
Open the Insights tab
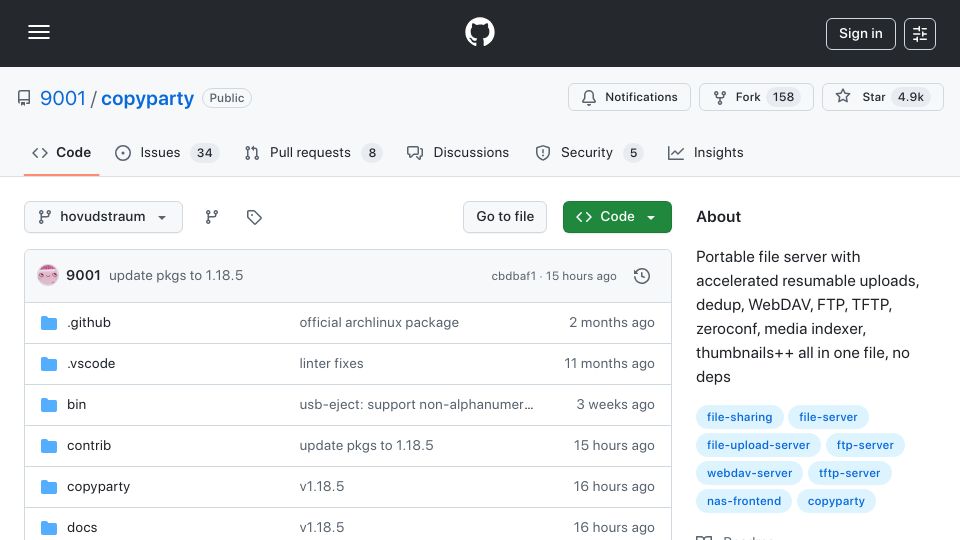[x=705, y=152]
